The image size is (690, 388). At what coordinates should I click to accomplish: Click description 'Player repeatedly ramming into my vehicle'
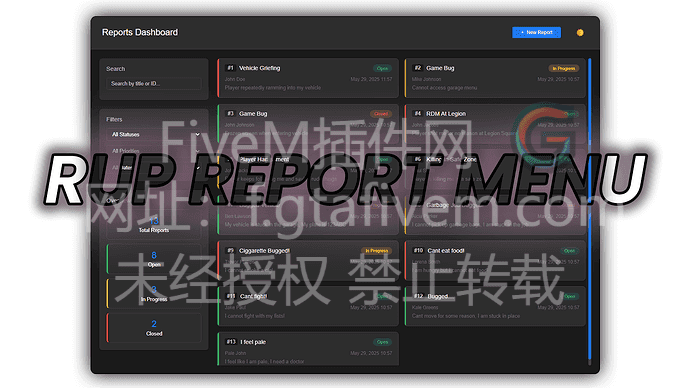pyautogui.click(x=273, y=88)
